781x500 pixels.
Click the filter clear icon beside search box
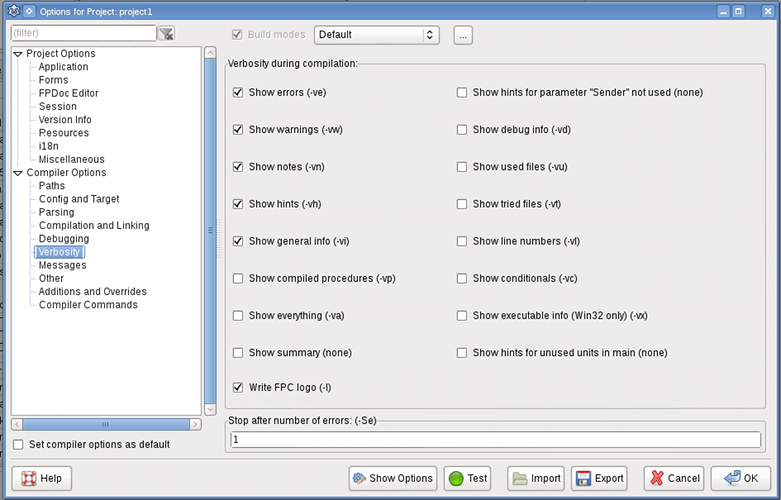(166, 34)
